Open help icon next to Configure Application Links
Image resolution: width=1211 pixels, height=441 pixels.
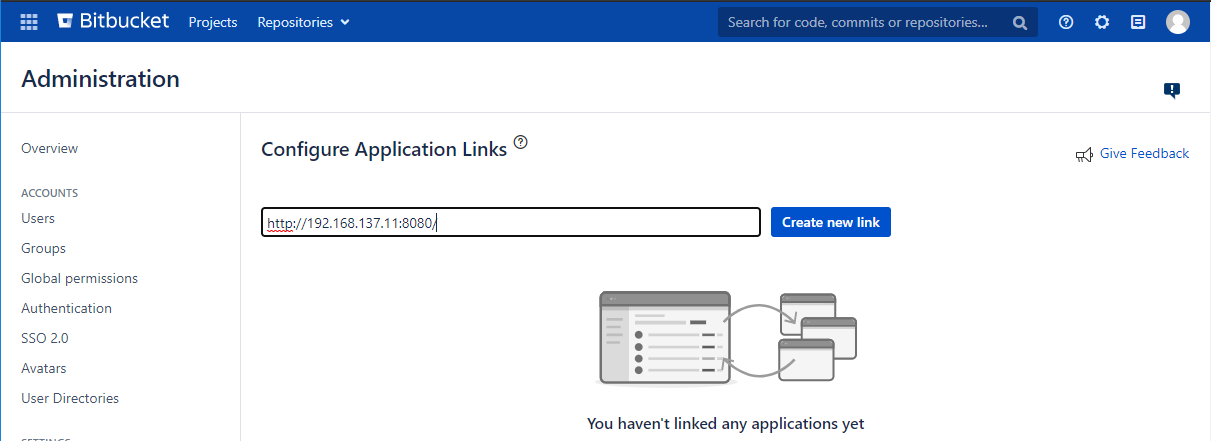(x=520, y=142)
